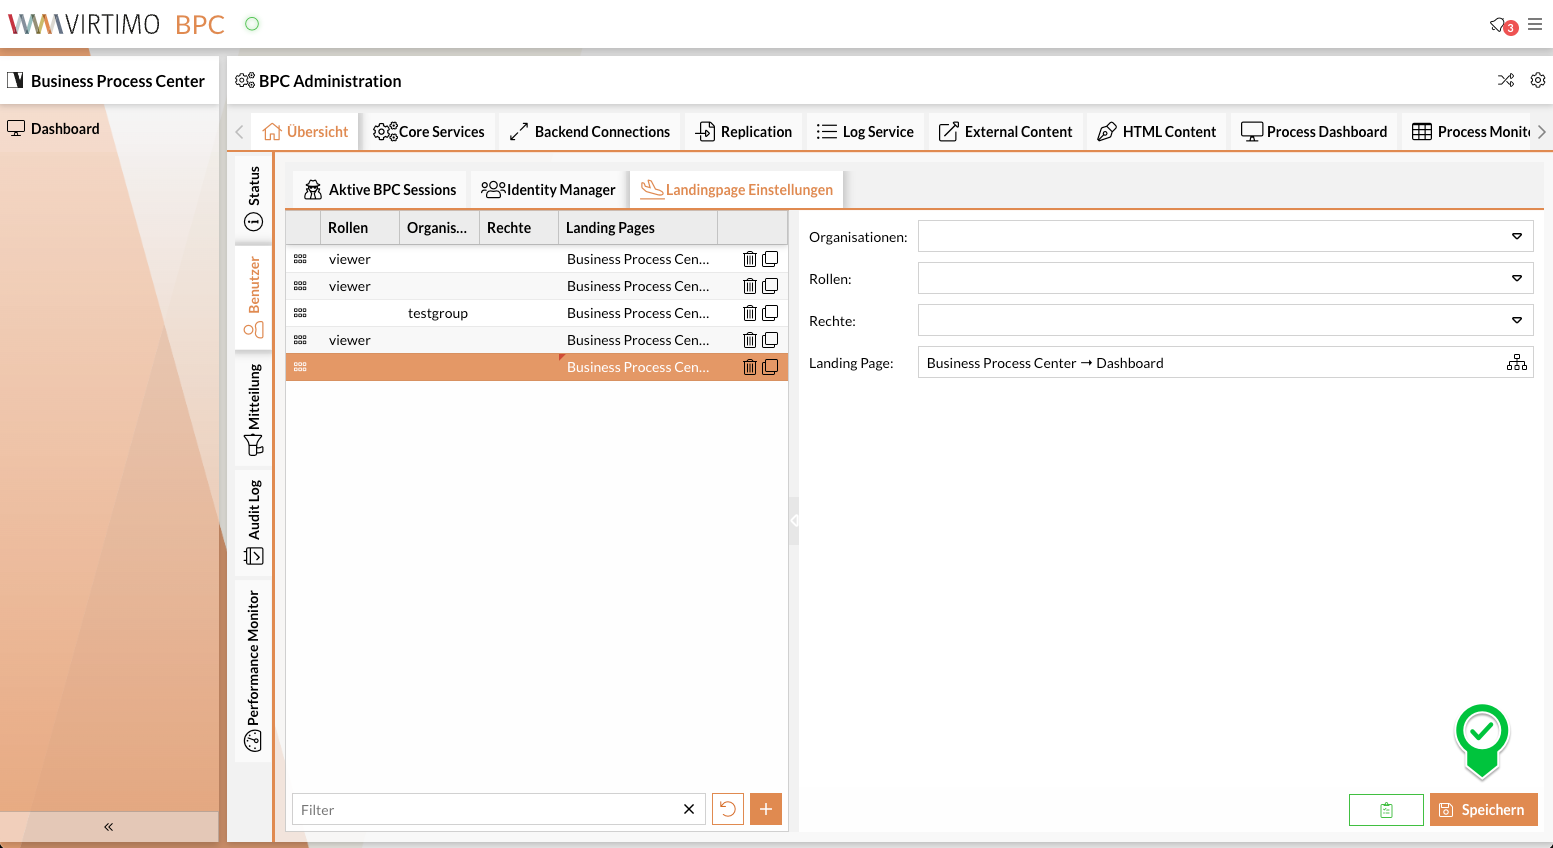Open landing page sitemap selector icon
This screenshot has height=848, width=1553.
coord(1516,363)
